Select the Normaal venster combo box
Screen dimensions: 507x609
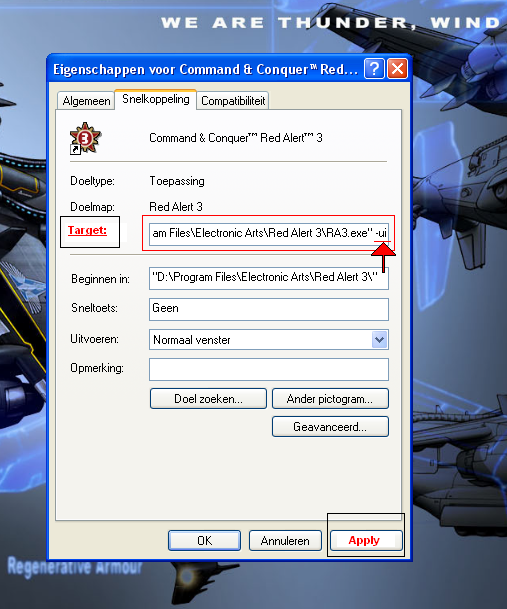pyautogui.click(x=269, y=340)
